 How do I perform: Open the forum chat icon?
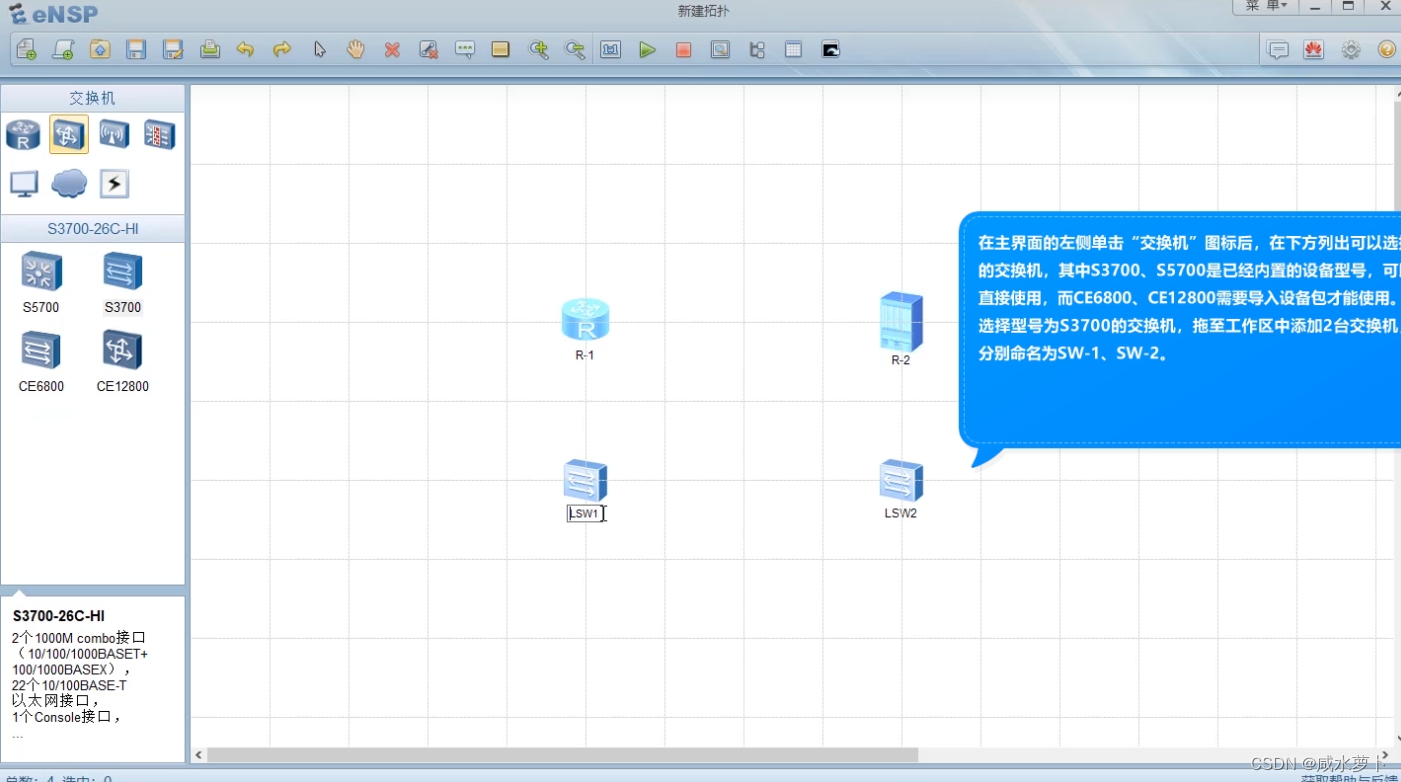(1278, 49)
